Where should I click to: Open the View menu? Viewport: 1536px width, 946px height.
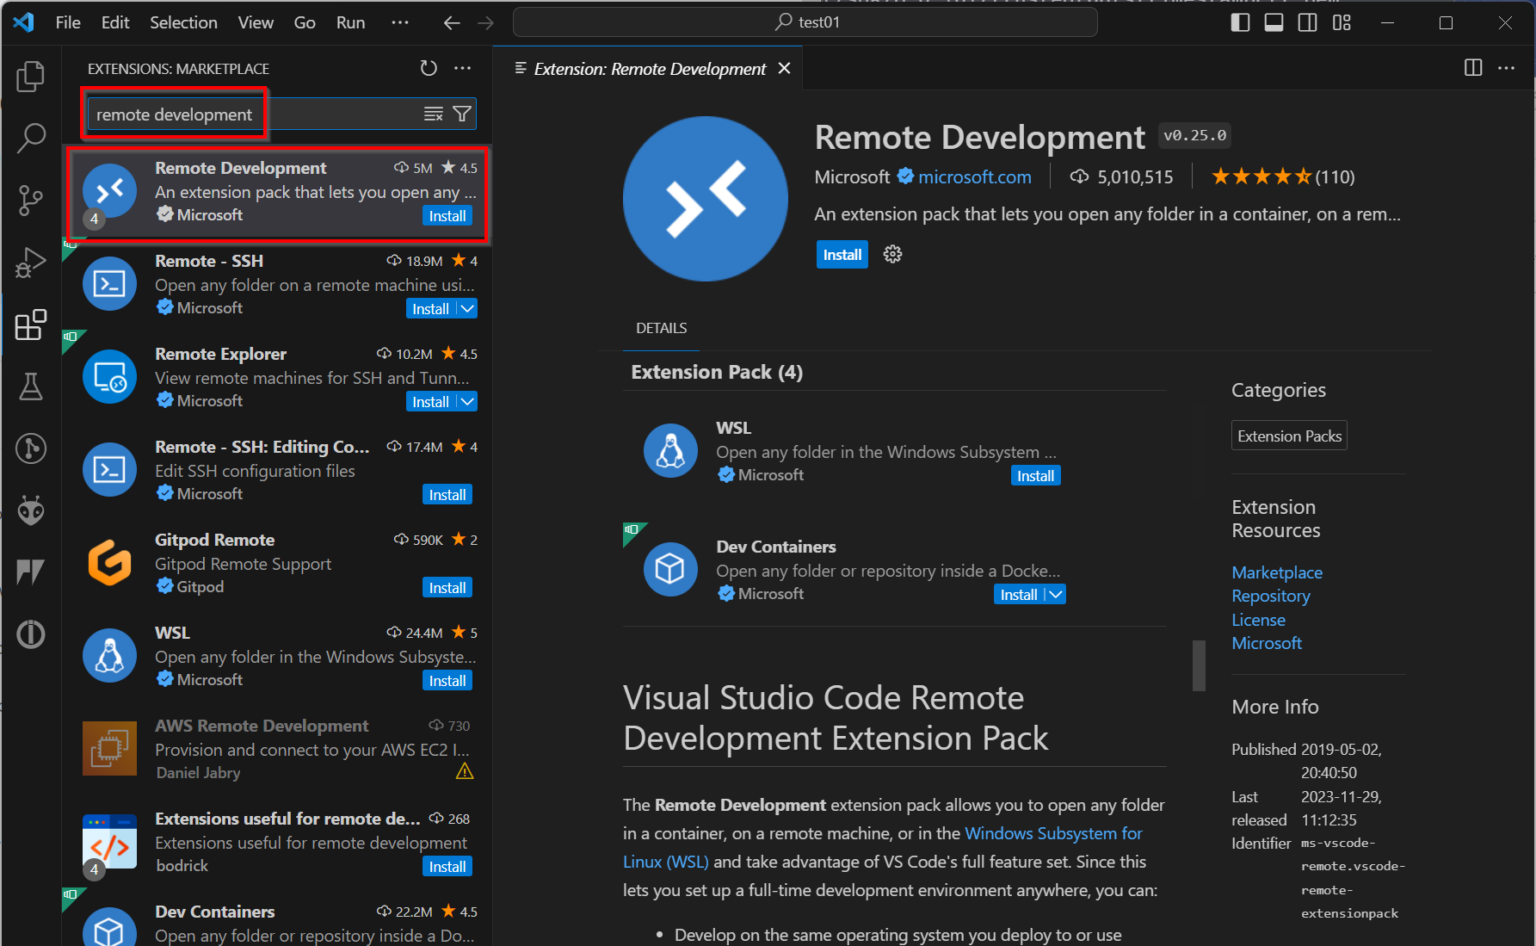[x=255, y=21]
